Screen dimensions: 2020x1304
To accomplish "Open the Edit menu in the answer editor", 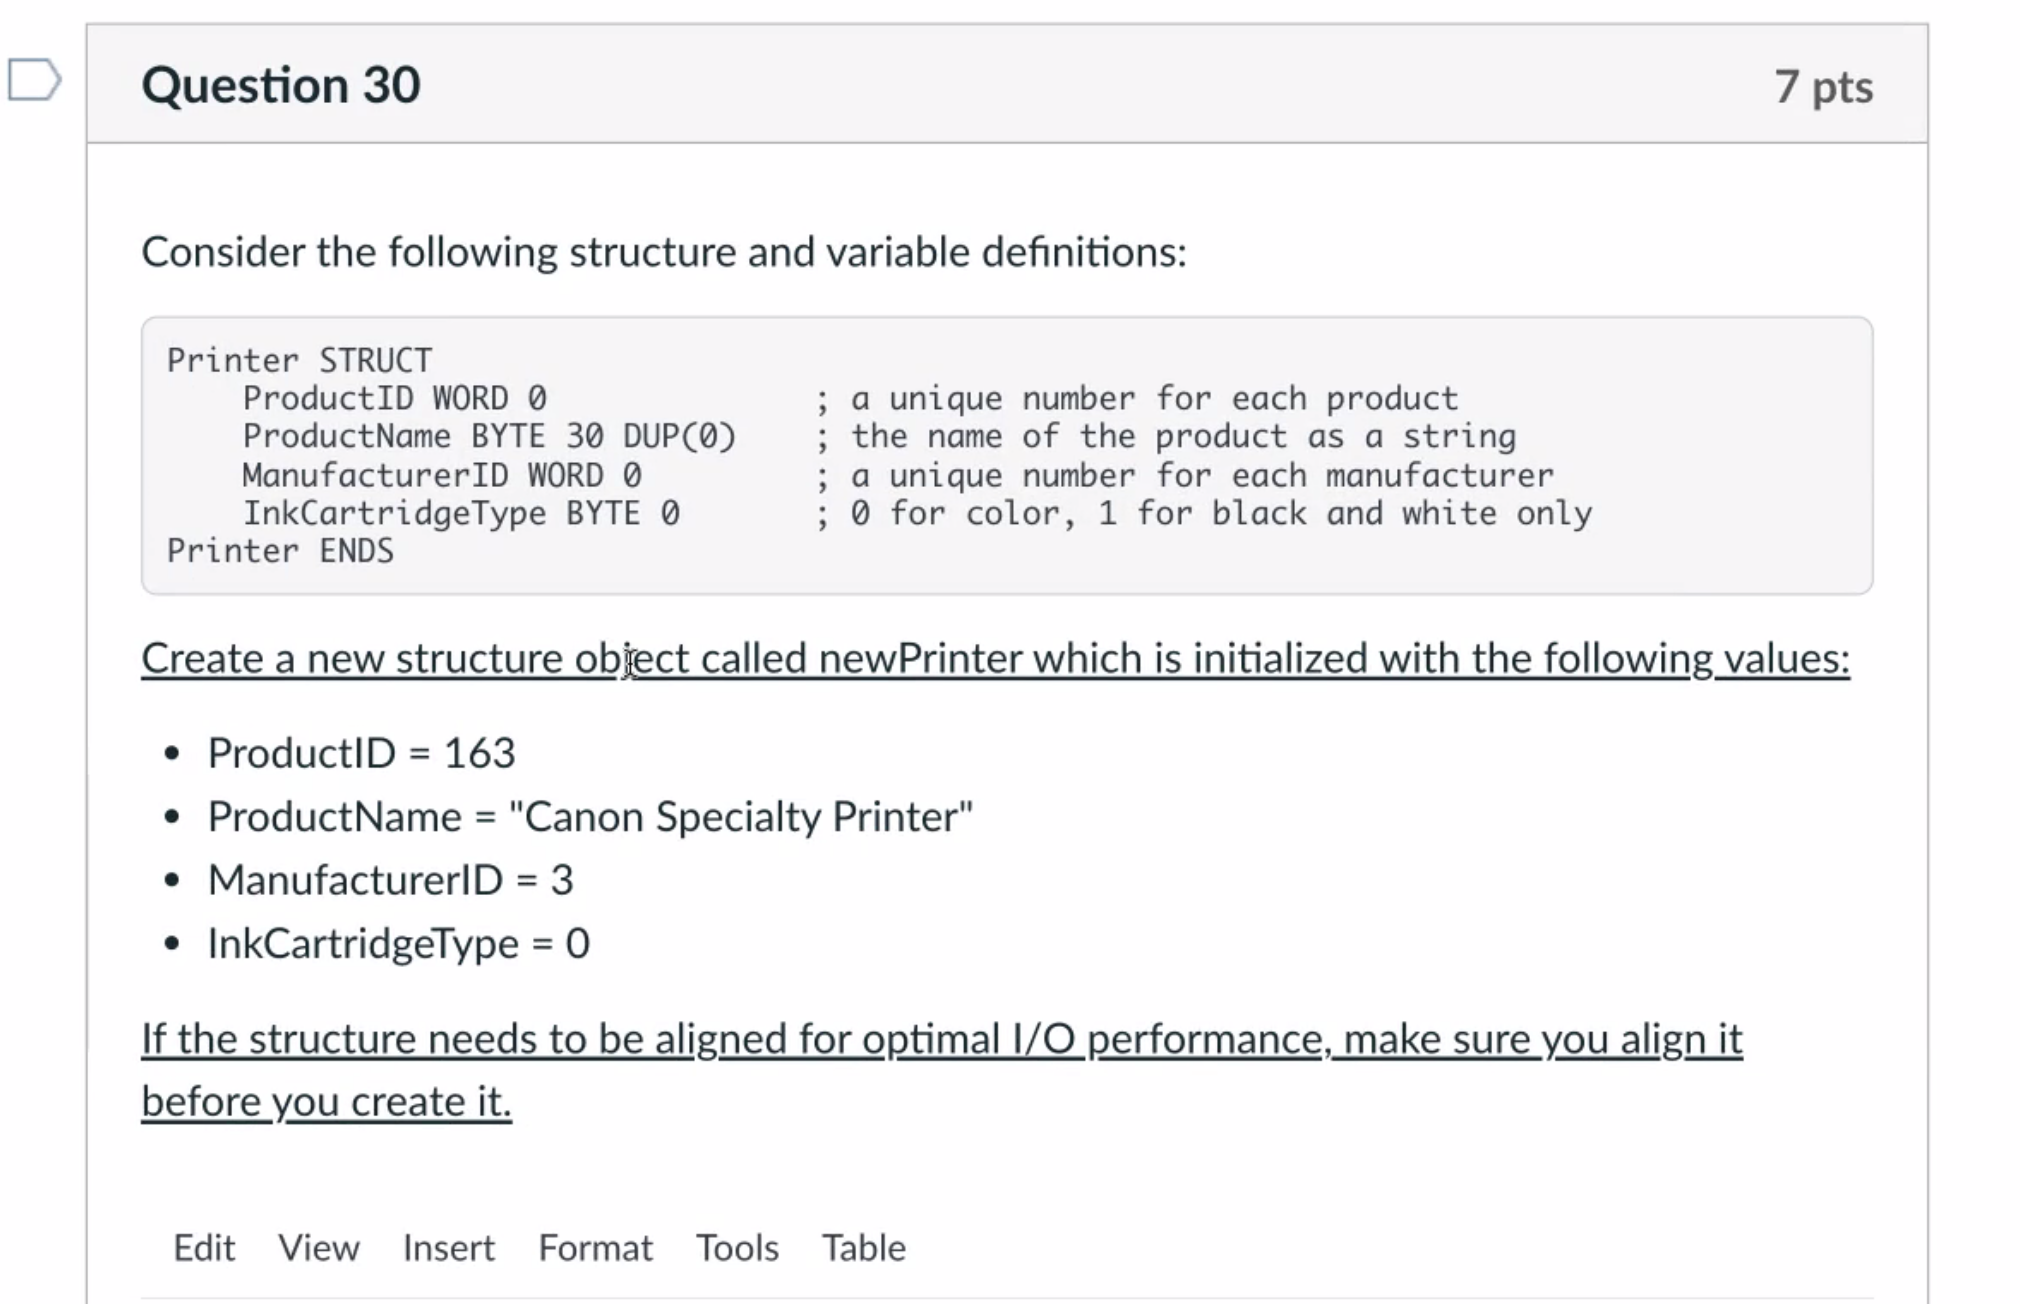I will (203, 1248).
